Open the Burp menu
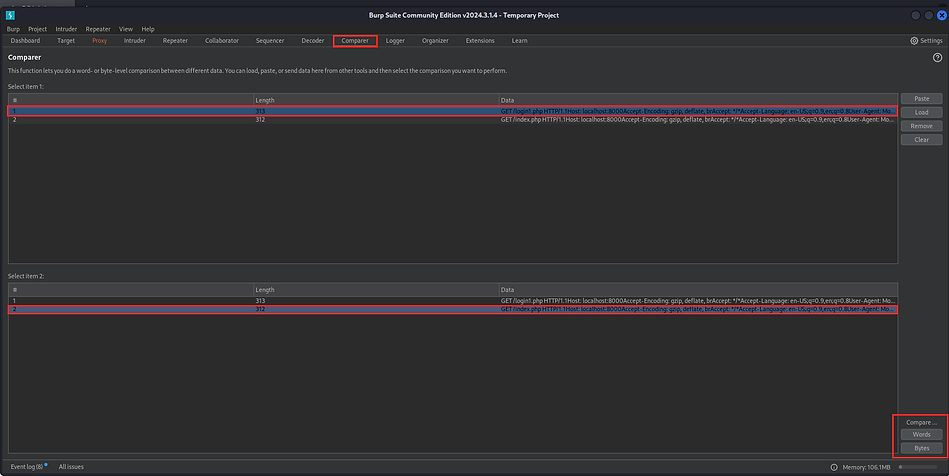949x476 pixels. click(13, 29)
